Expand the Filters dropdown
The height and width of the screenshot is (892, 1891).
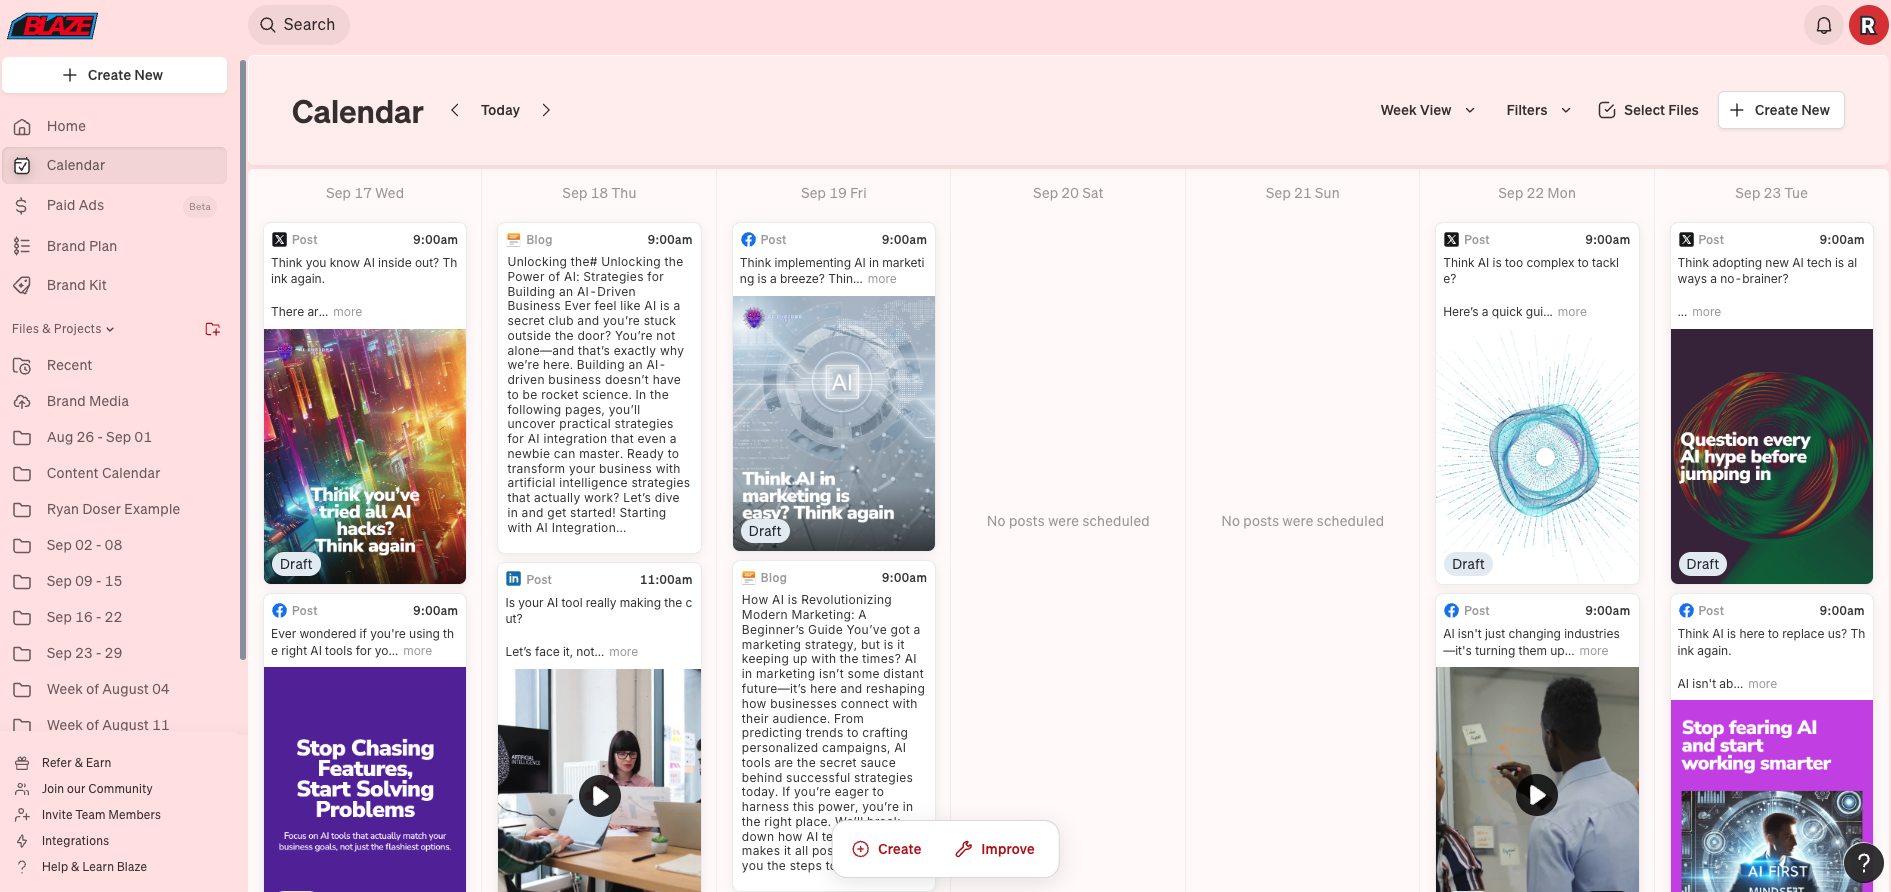coord(1538,110)
